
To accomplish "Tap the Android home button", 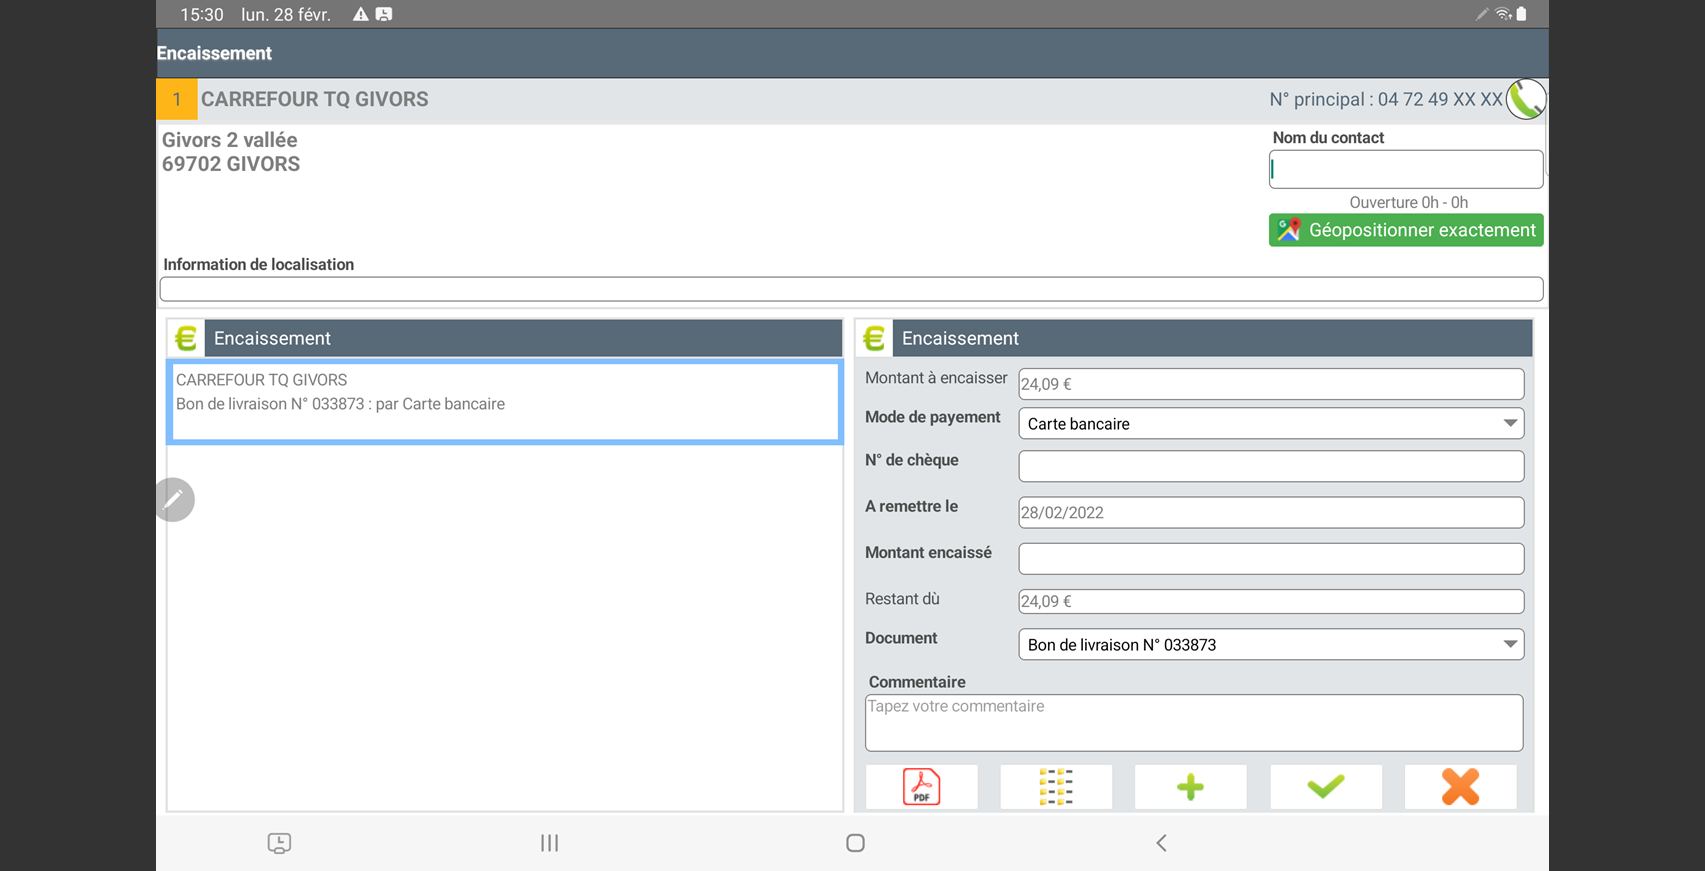I will 855,843.
